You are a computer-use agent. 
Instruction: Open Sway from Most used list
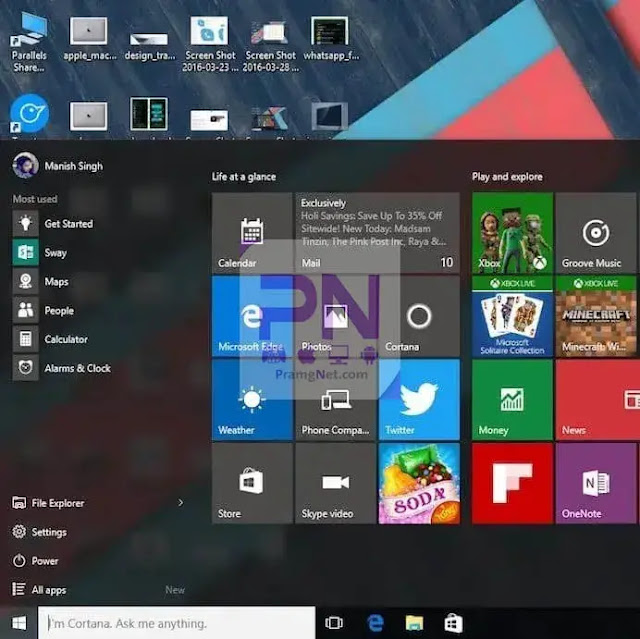pos(40,253)
